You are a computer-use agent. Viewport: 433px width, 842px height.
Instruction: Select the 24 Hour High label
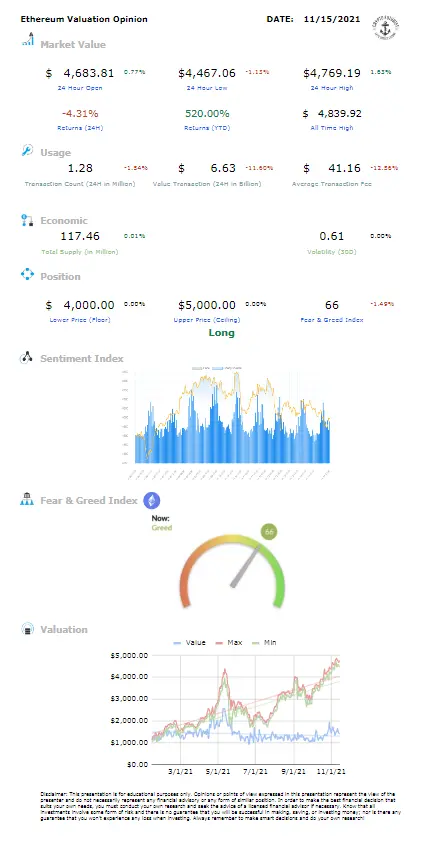click(x=331, y=88)
